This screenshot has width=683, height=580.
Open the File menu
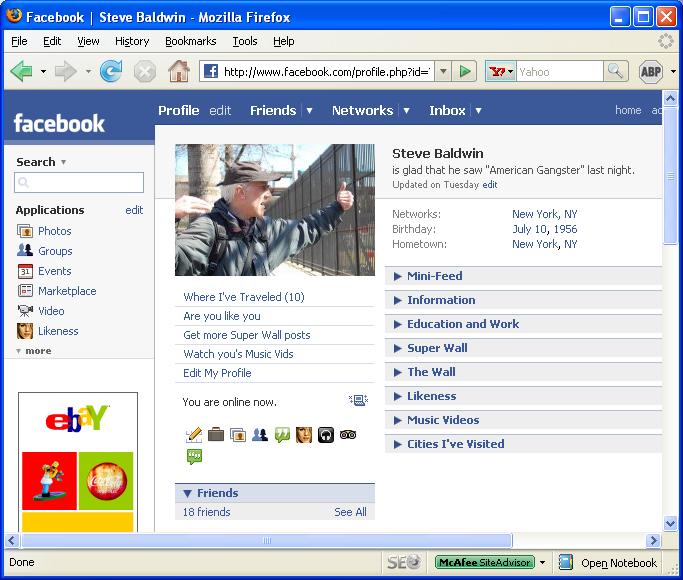19,41
